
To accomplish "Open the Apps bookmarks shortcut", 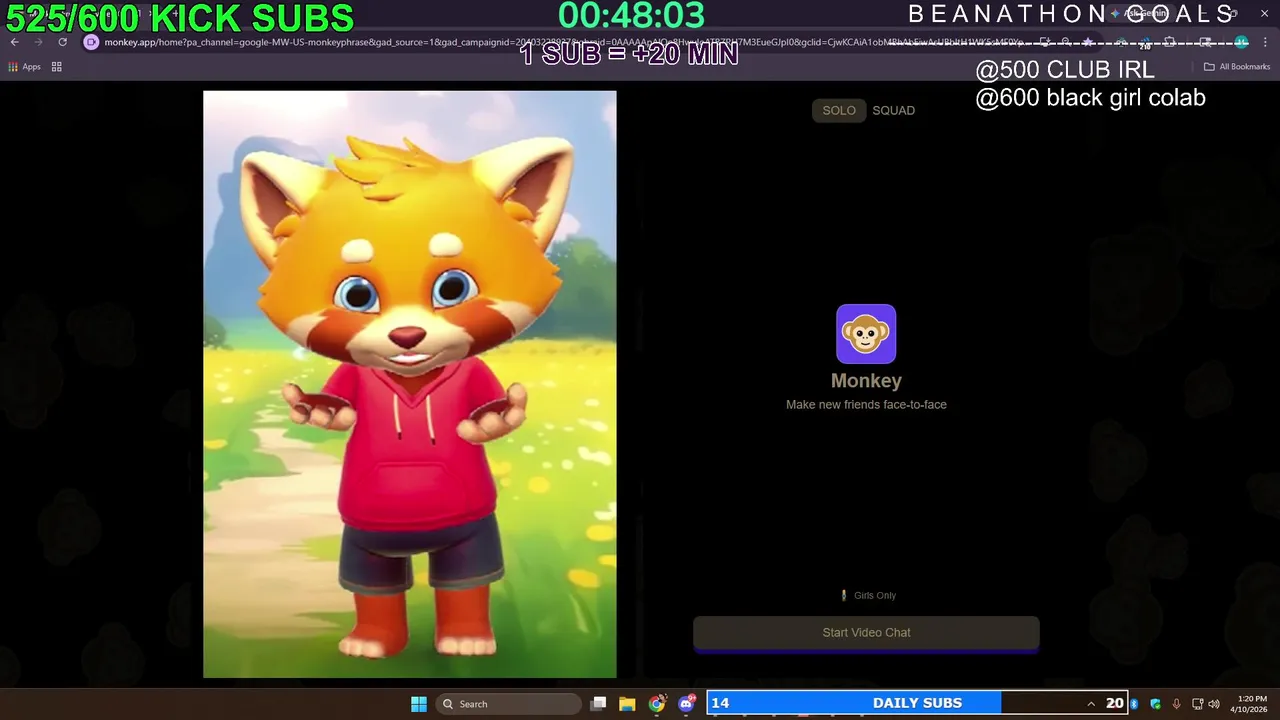I will pyautogui.click(x=25, y=67).
